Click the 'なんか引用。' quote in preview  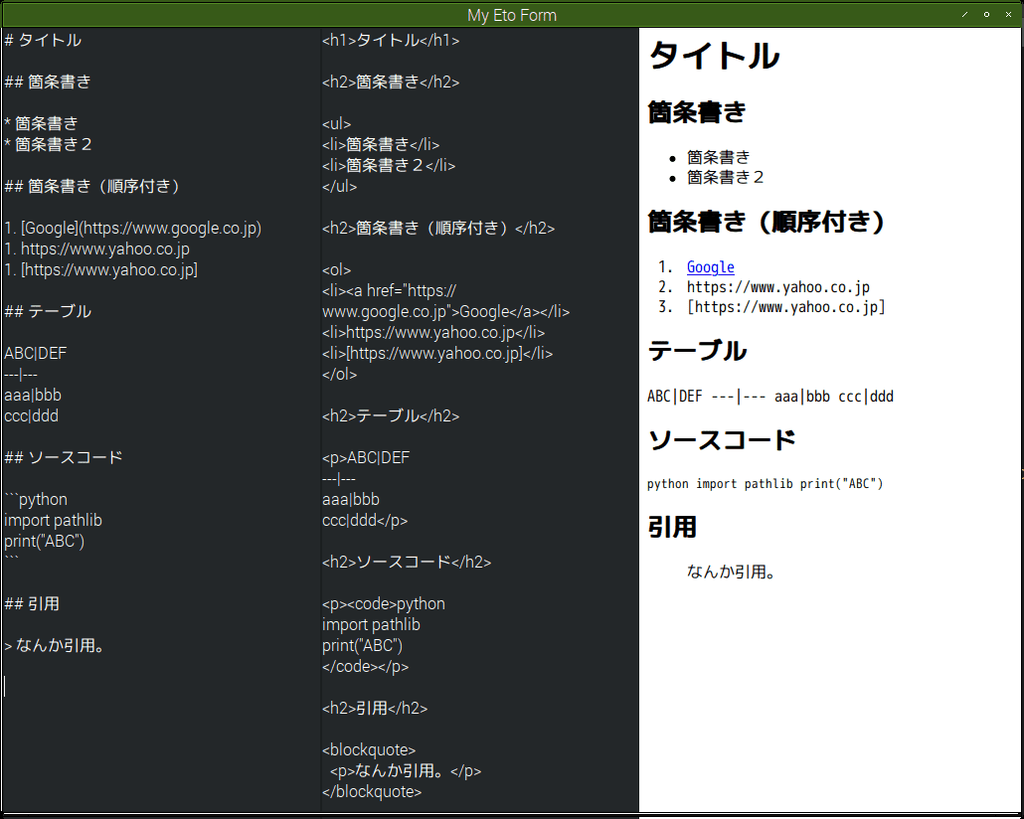point(731,572)
